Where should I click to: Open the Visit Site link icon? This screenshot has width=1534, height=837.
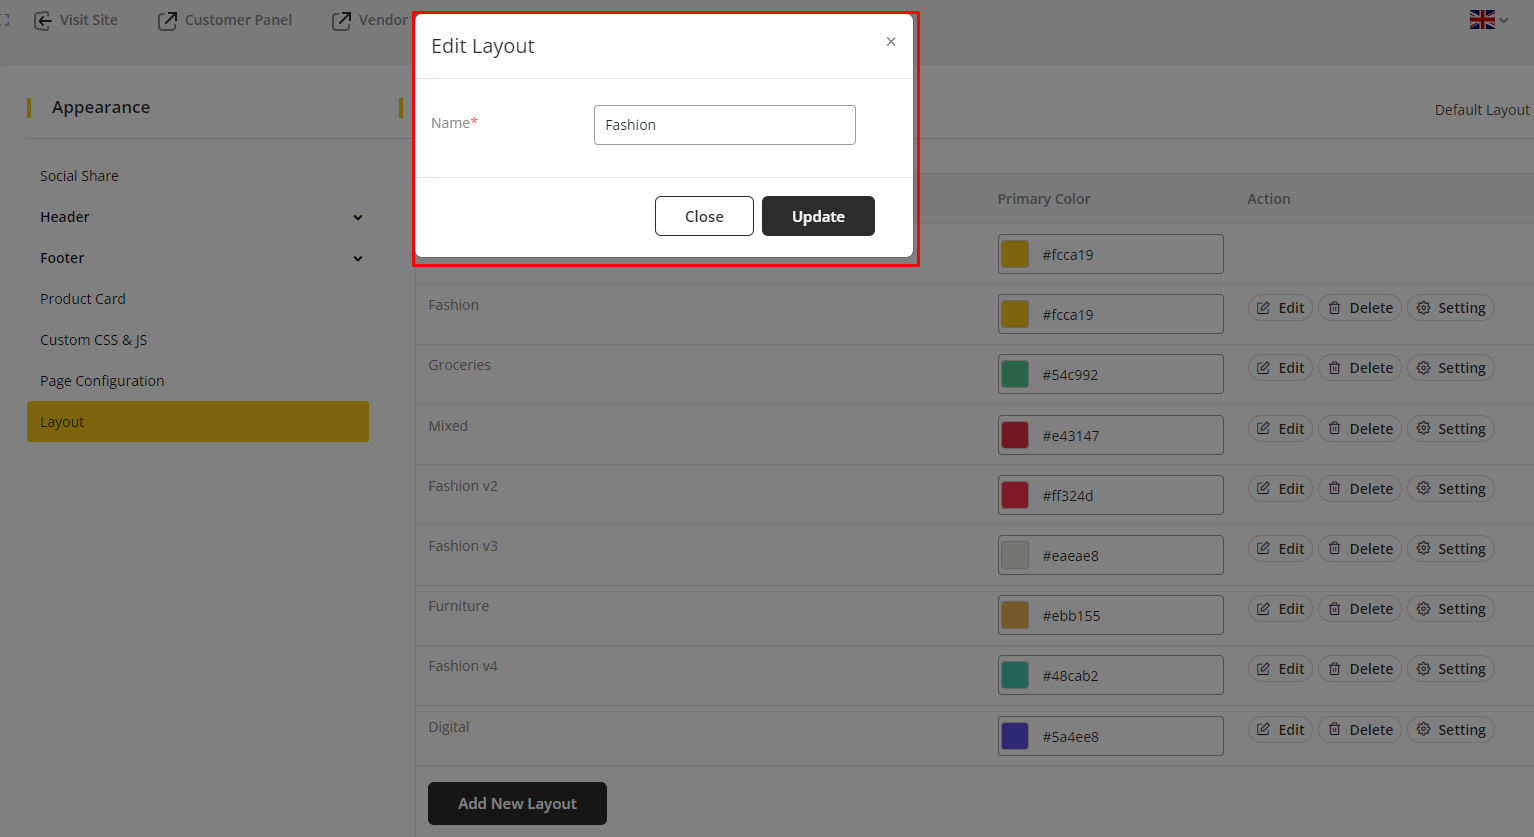pyautogui.click(x=43, y=20)
